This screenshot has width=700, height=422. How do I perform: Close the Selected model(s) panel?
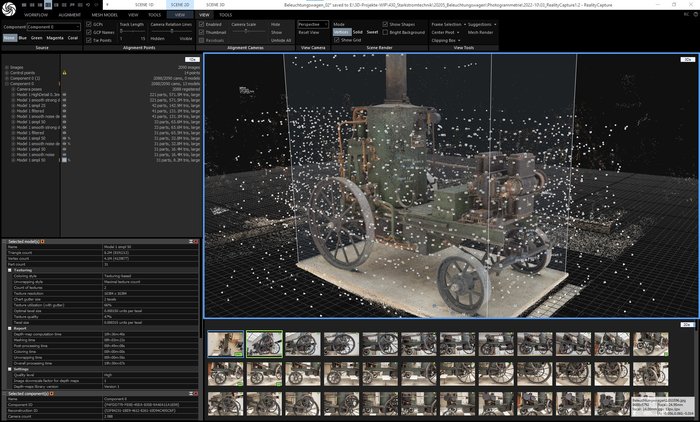197,241
